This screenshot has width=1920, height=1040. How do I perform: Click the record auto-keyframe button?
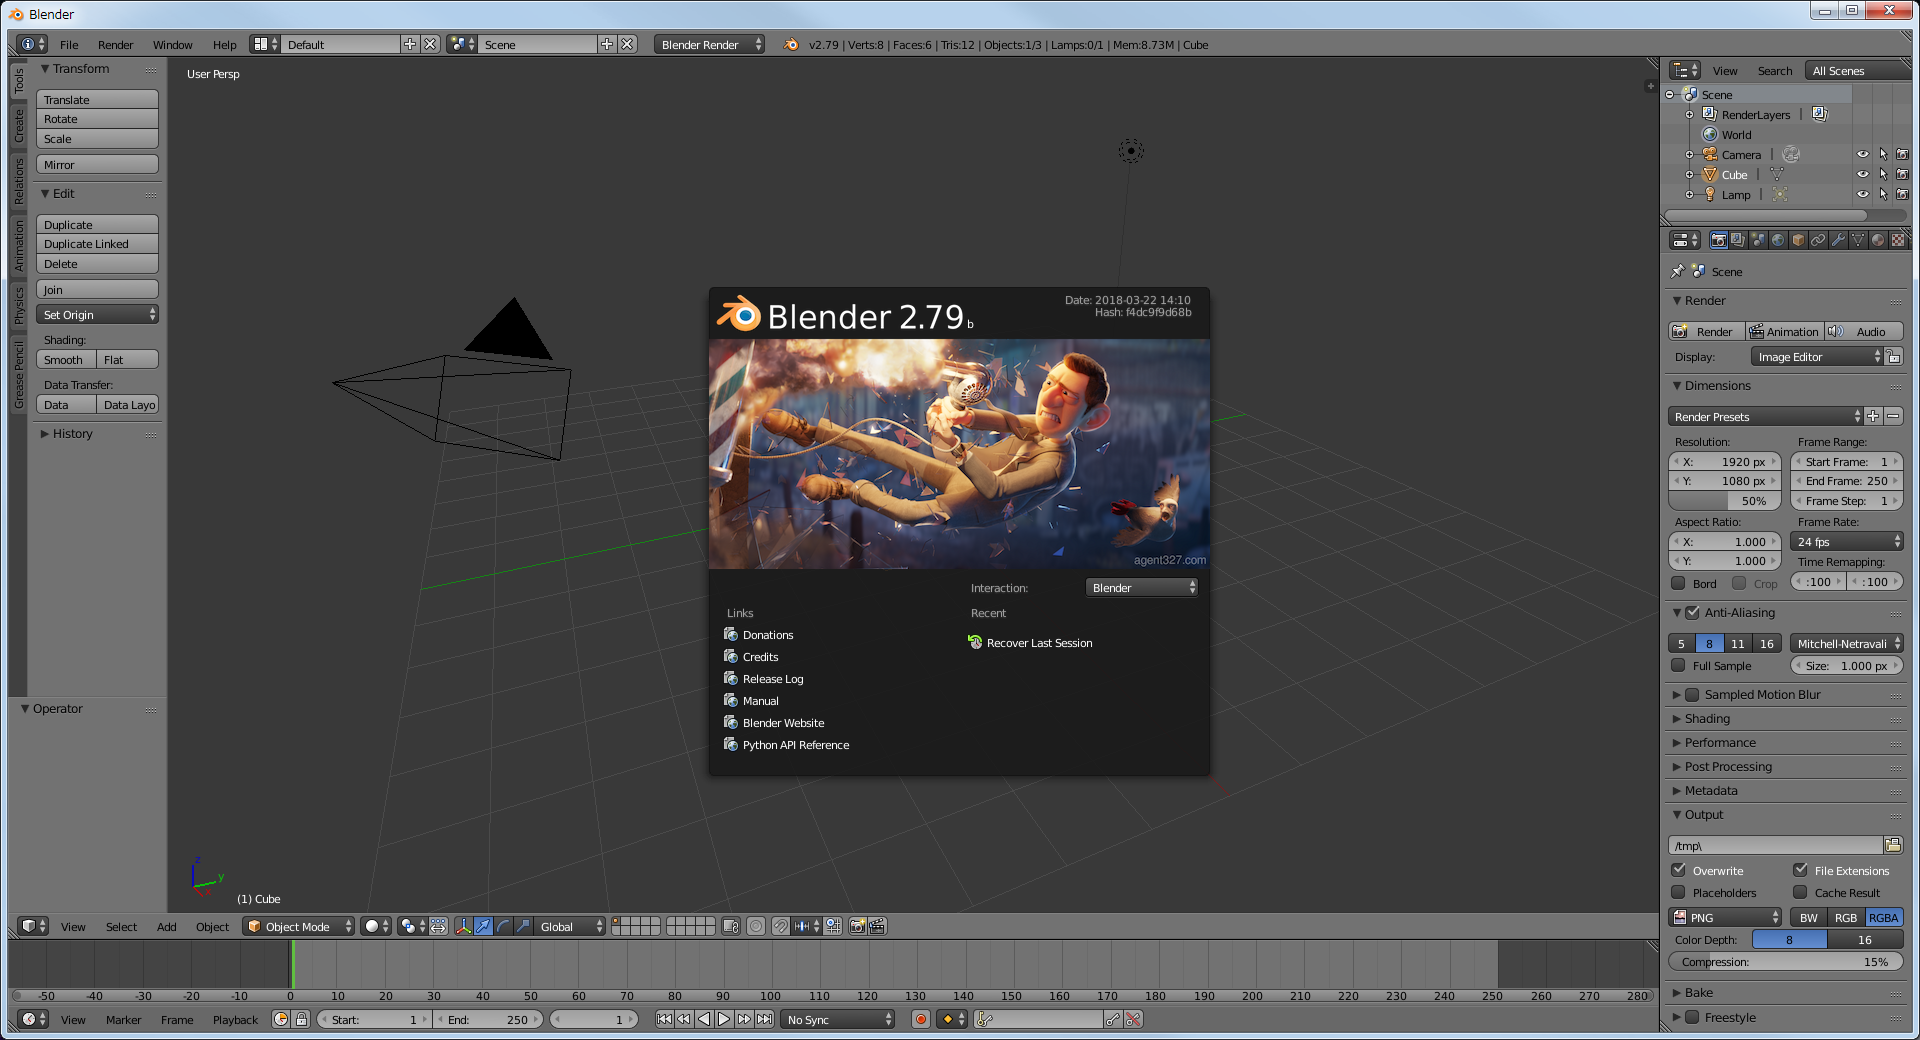coord(921,1019)
